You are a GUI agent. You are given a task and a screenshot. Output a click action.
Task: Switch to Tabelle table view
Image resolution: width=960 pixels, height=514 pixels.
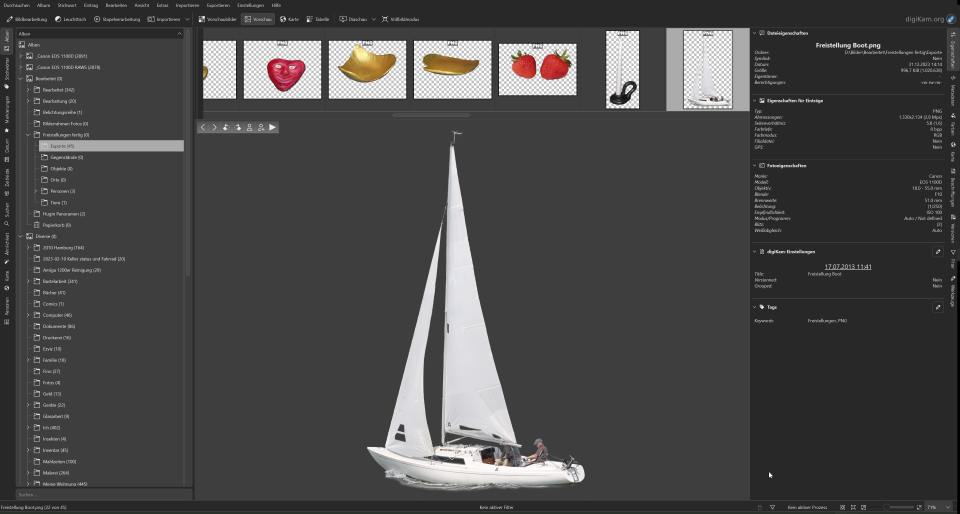[x=320, y=19]
